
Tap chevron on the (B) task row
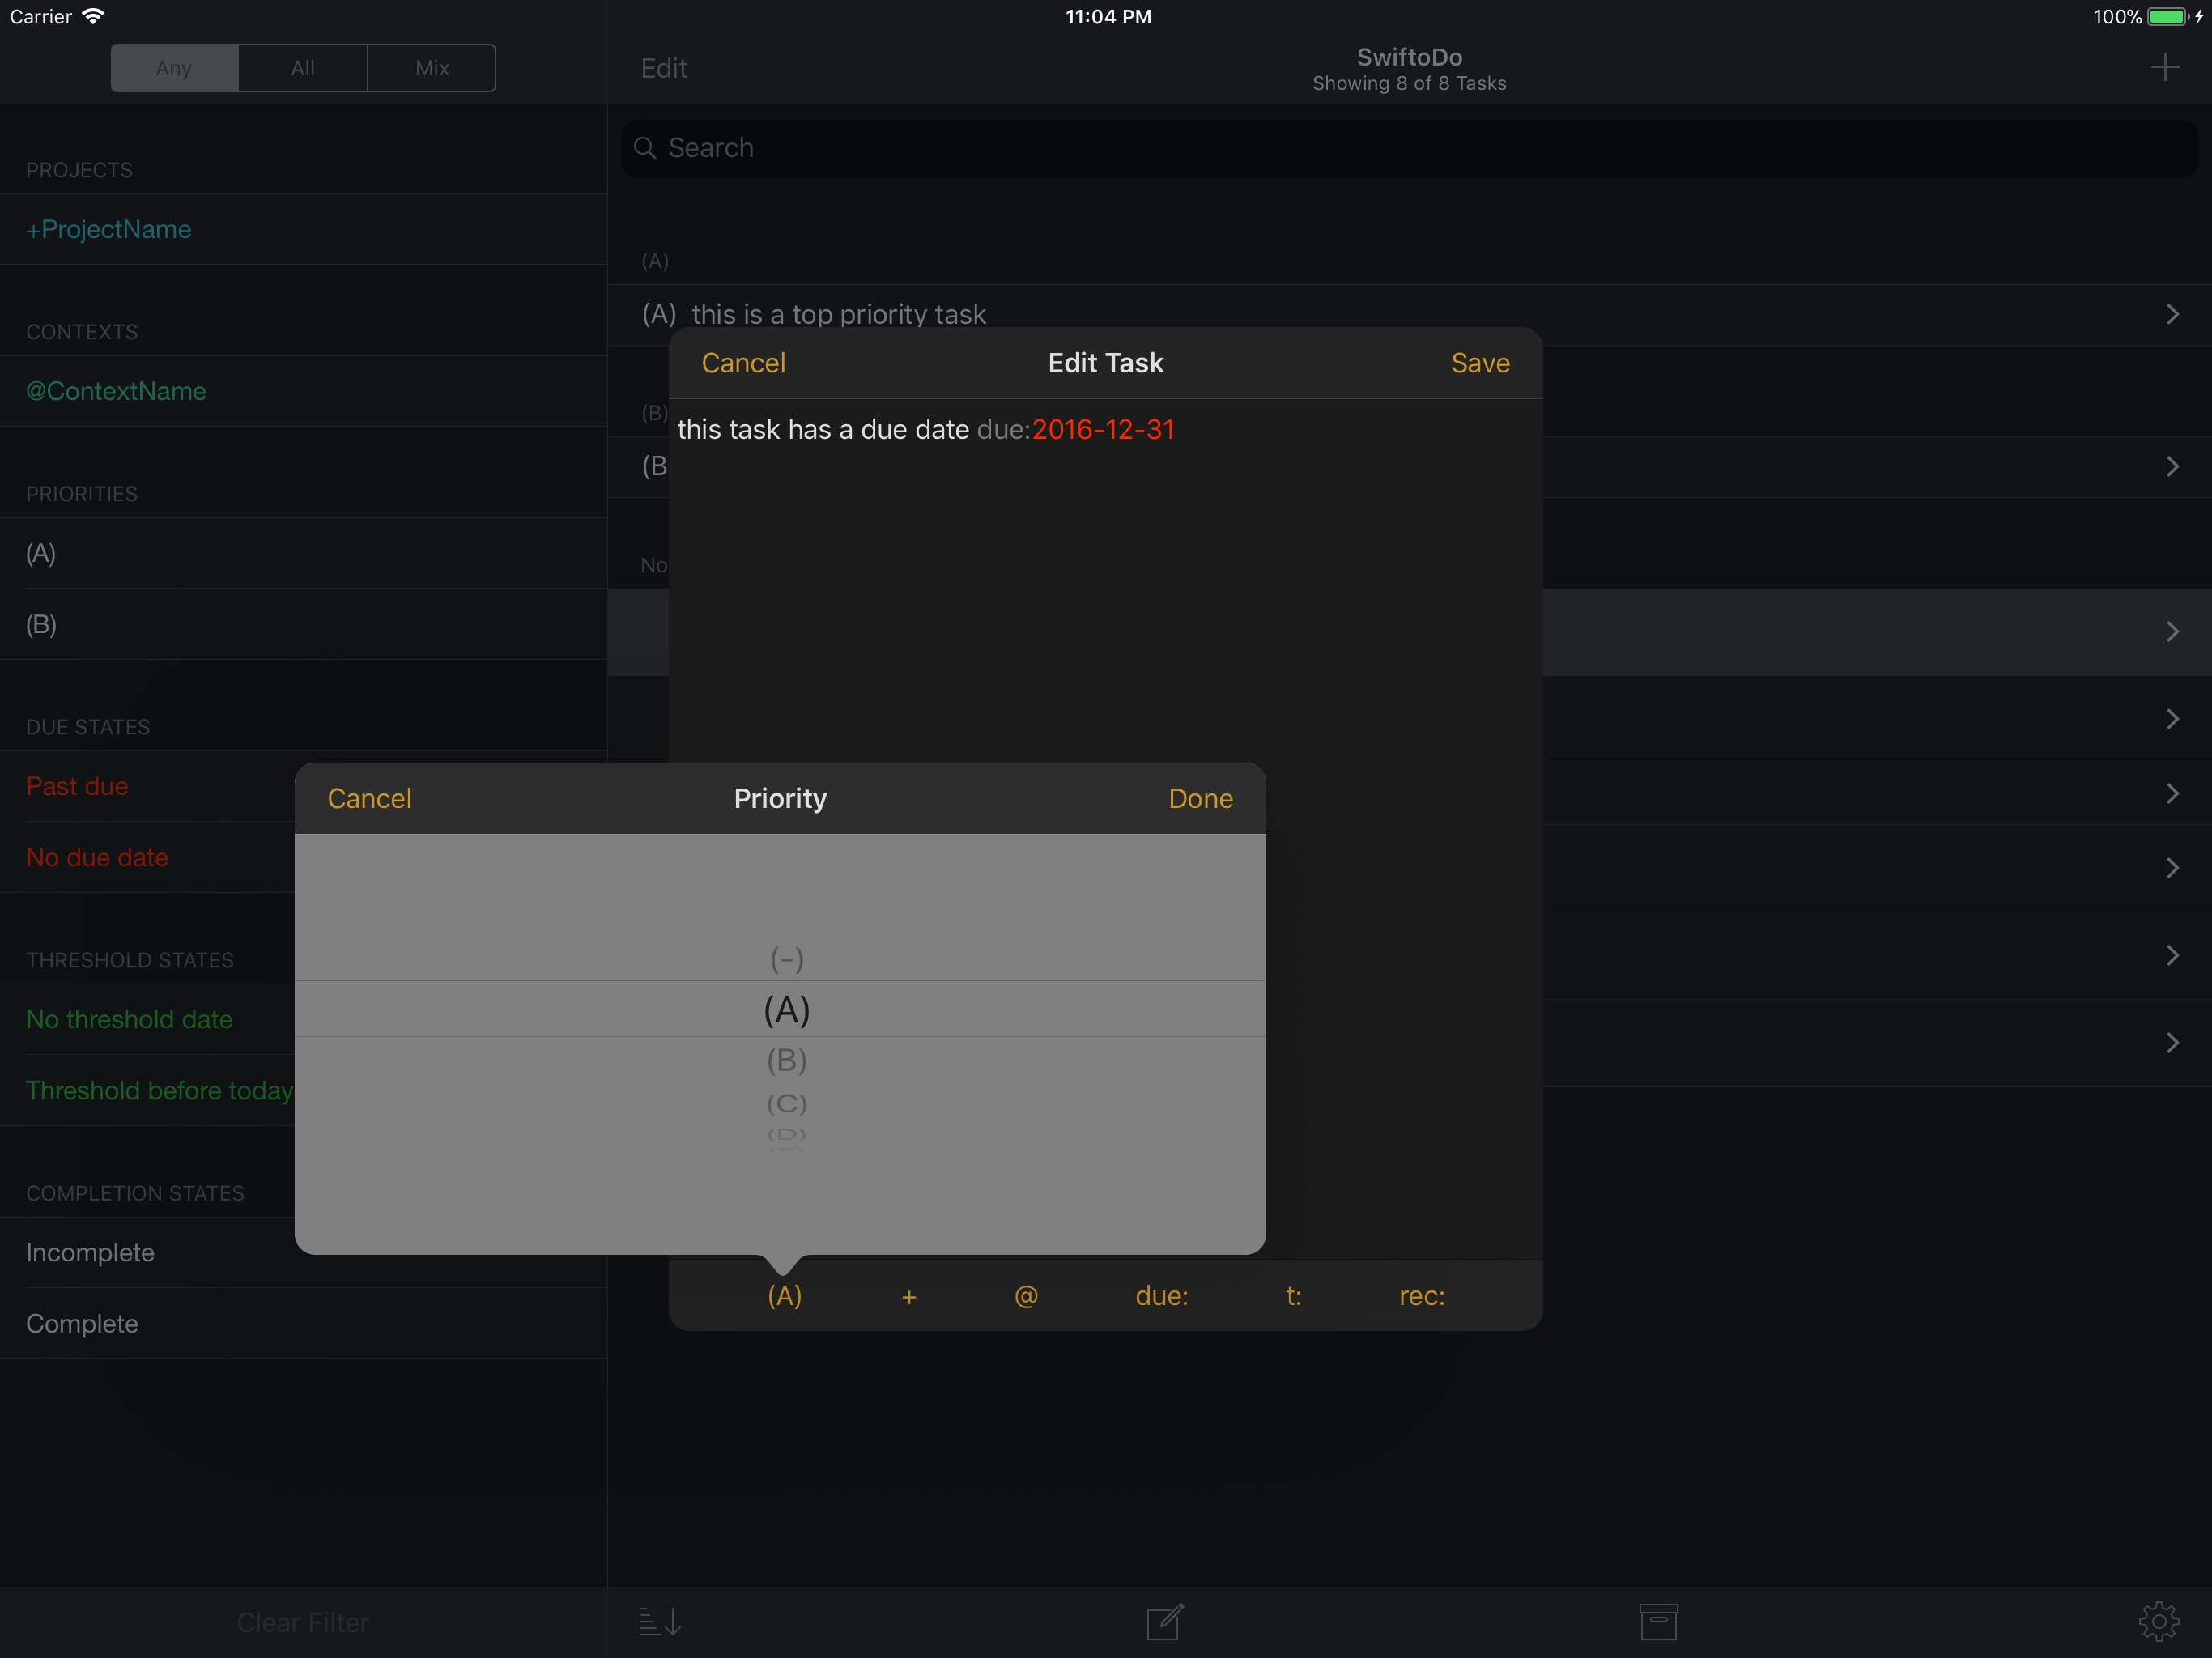tap(2172, 466)
